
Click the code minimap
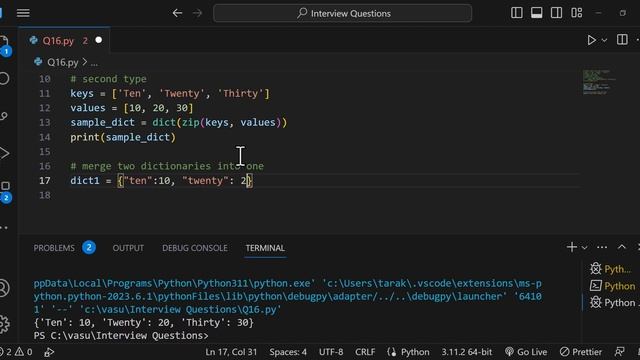pyautogui.click(x=599, y=82)
